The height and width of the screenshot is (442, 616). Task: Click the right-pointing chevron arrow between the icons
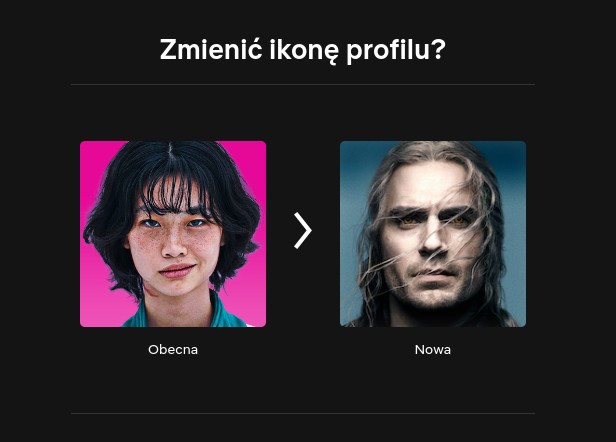point(302,231)
